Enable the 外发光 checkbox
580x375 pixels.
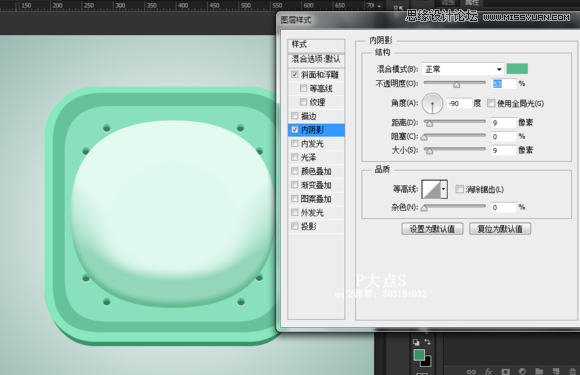tap(295, 212)
